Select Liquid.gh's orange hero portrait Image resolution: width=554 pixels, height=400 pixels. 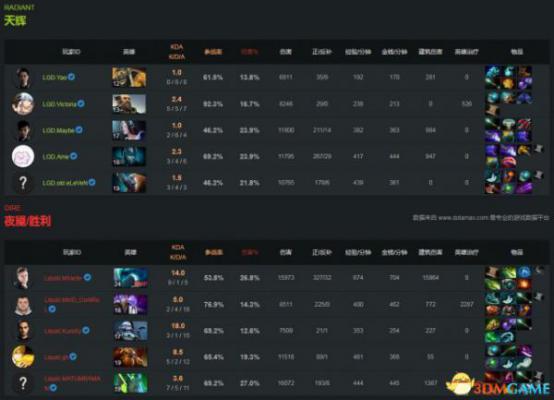(x=130, y=357)
